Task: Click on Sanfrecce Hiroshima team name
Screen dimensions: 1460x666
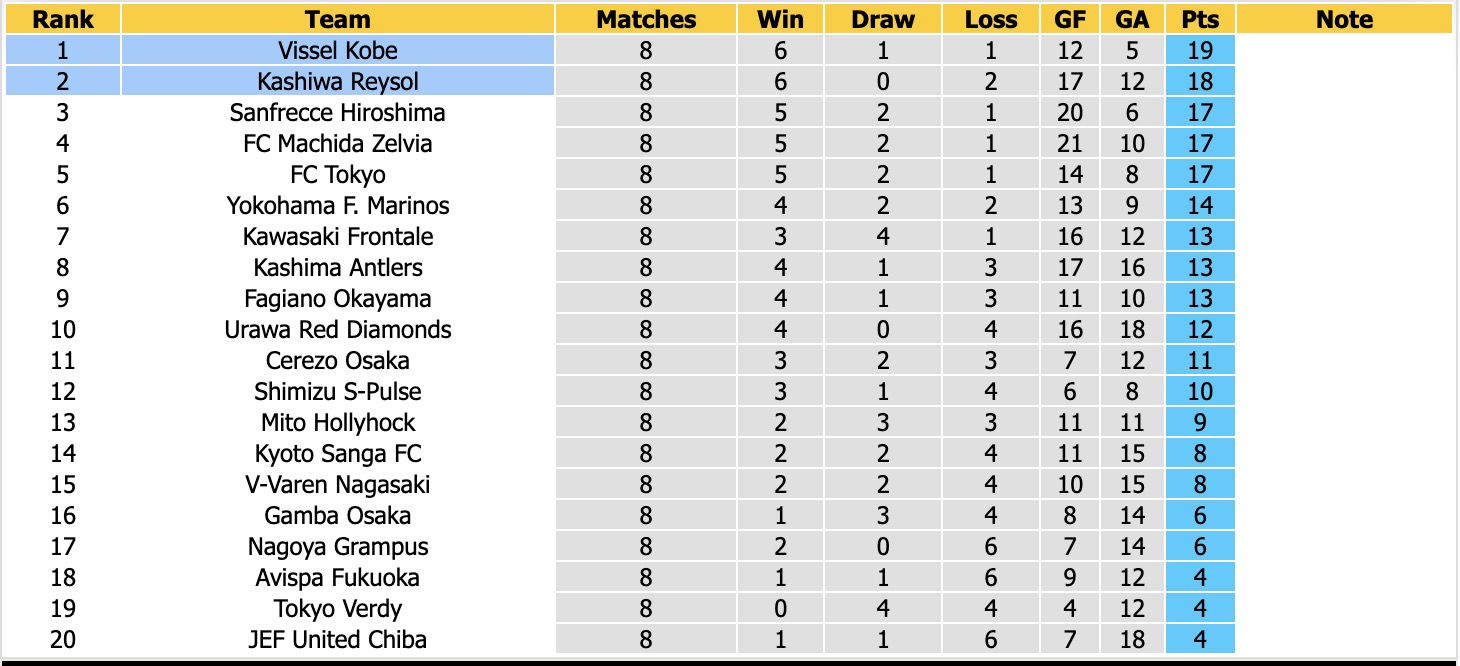Action: click(338, 112)
